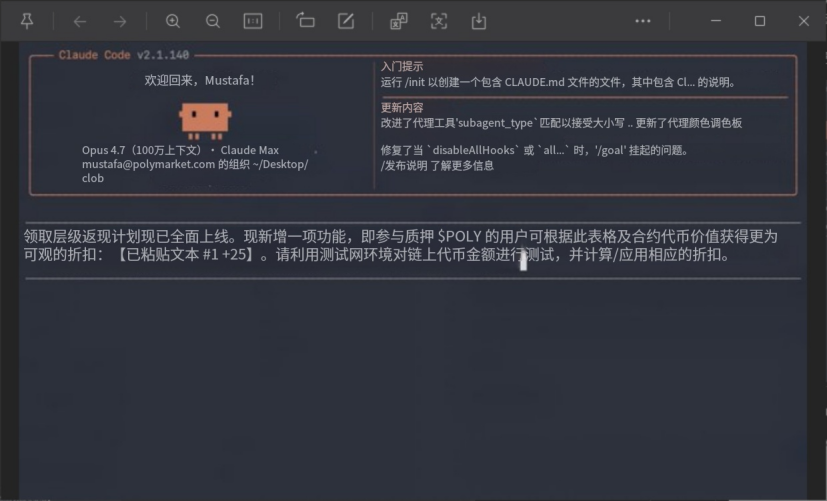Viewport: 827px width, 501px height.
Task: Open the edit image tool
Action: click(346, 21)
